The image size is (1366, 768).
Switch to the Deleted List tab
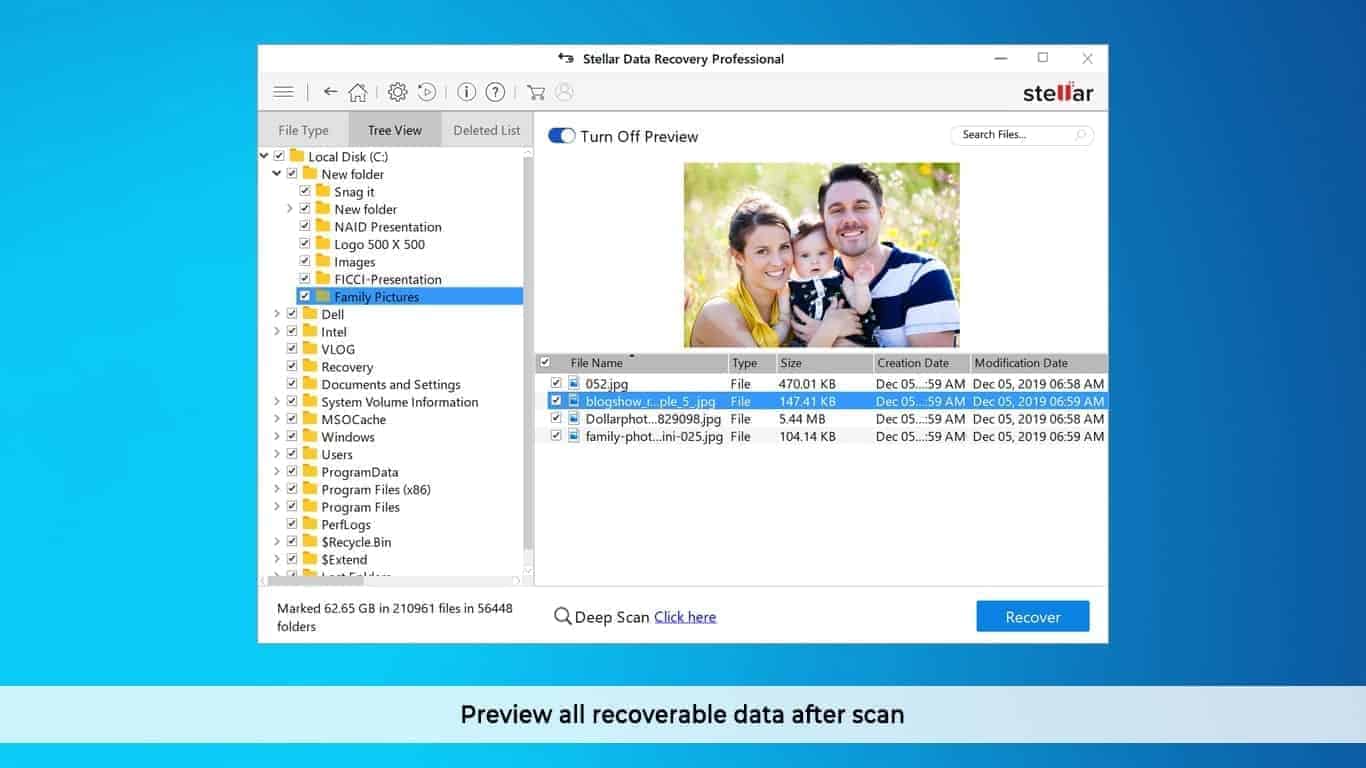point(487,129)
